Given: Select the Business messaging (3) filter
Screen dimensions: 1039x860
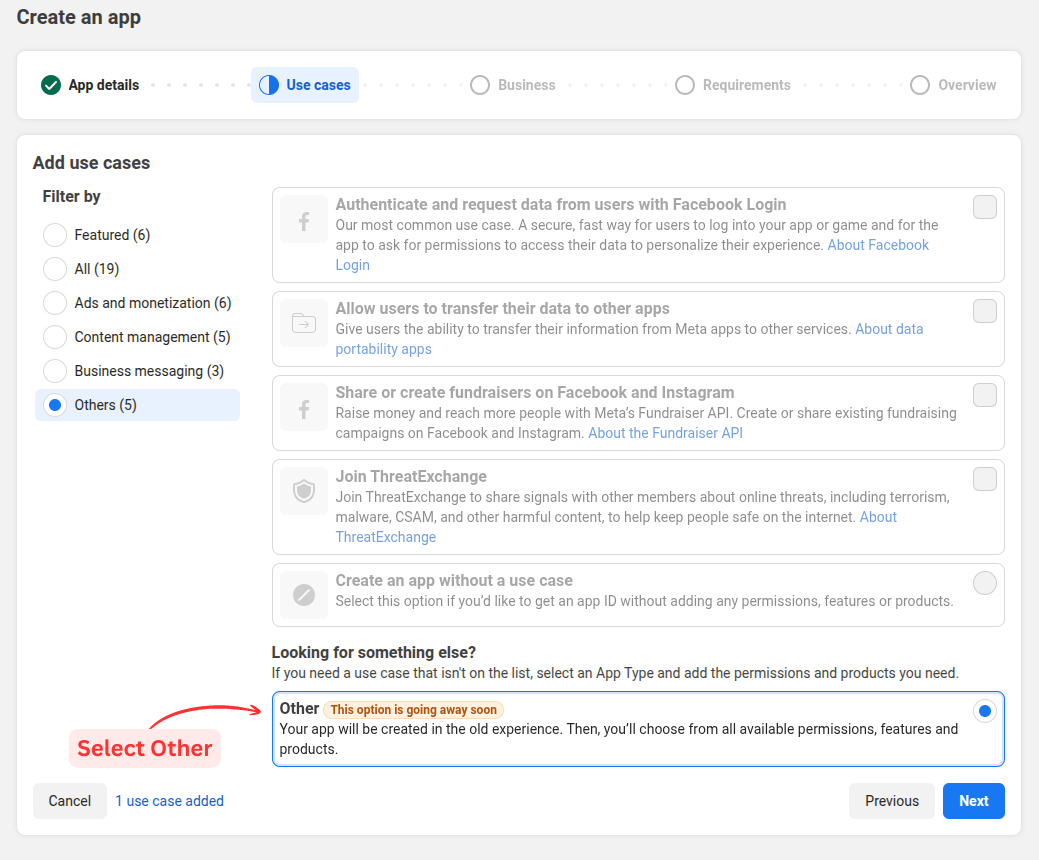Looking at the screenshot, I should 55,371.
